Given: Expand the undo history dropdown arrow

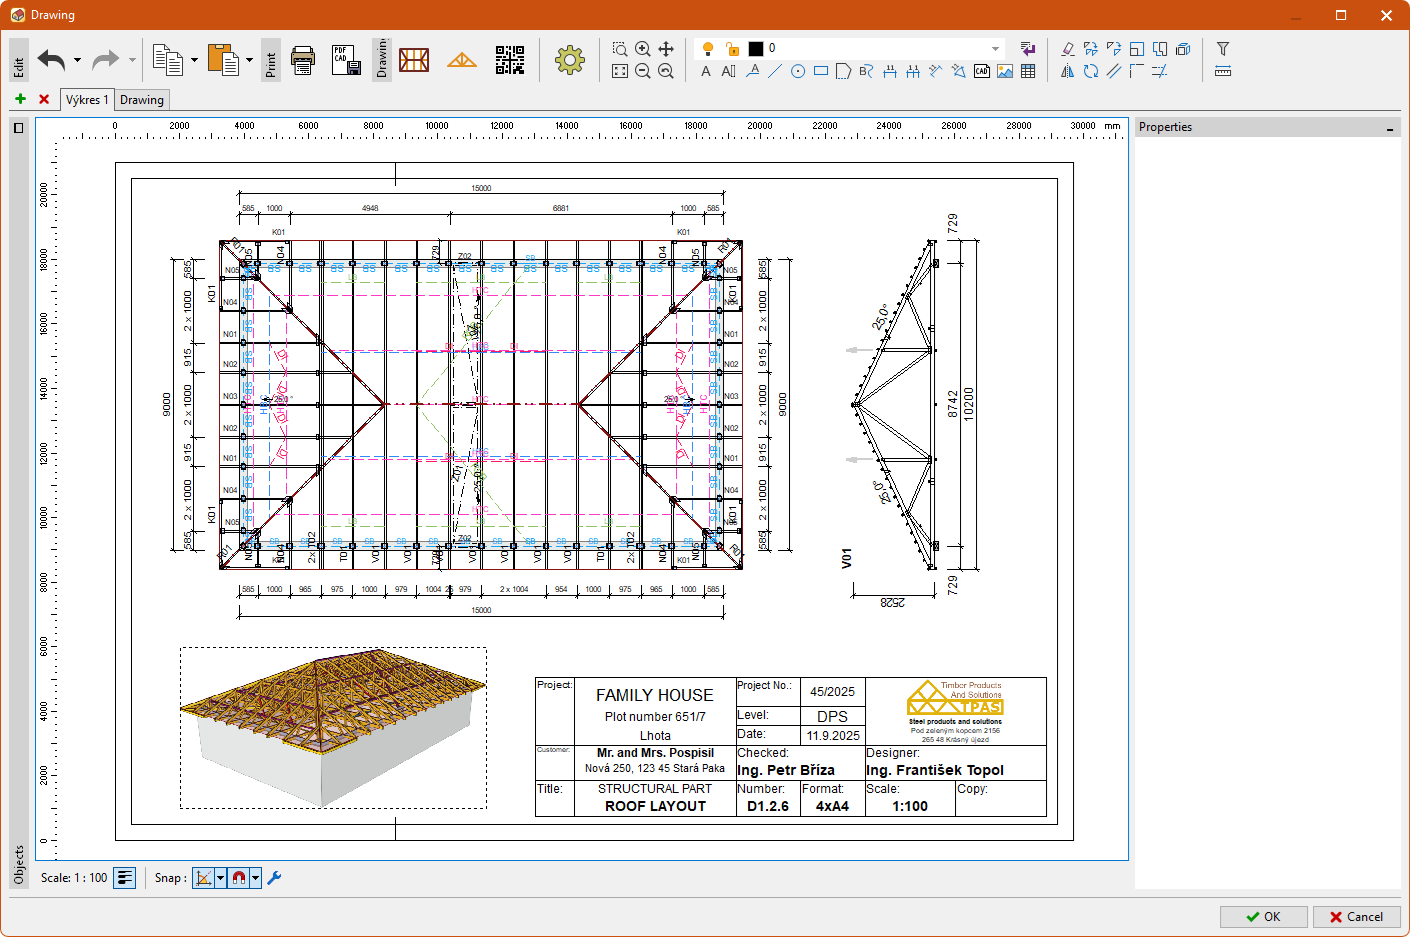Looking at the screenshot, I should coord(77,60).
